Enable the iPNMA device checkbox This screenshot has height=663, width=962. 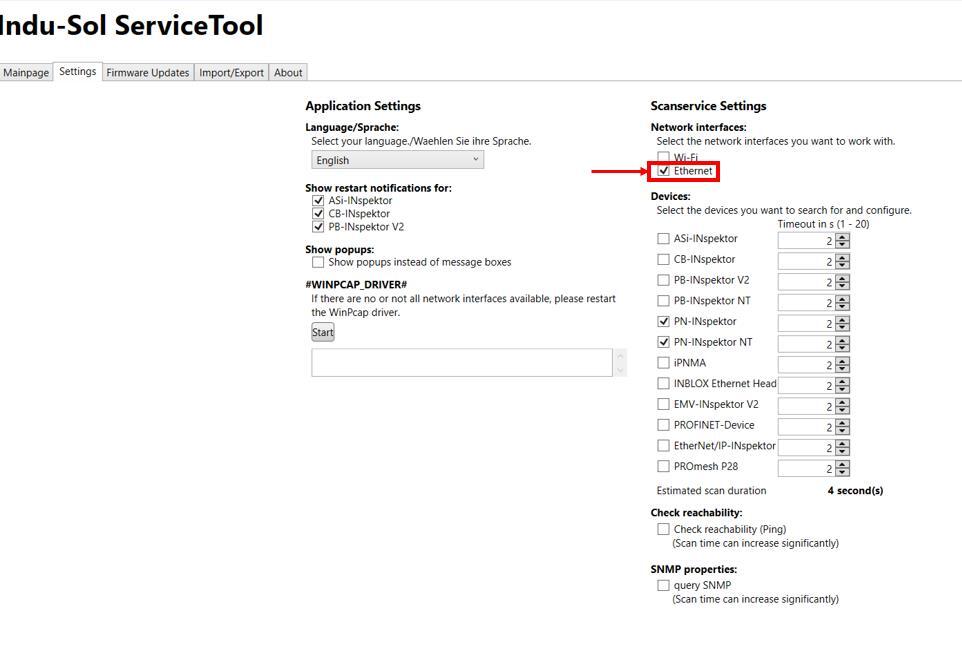point(663,363)
